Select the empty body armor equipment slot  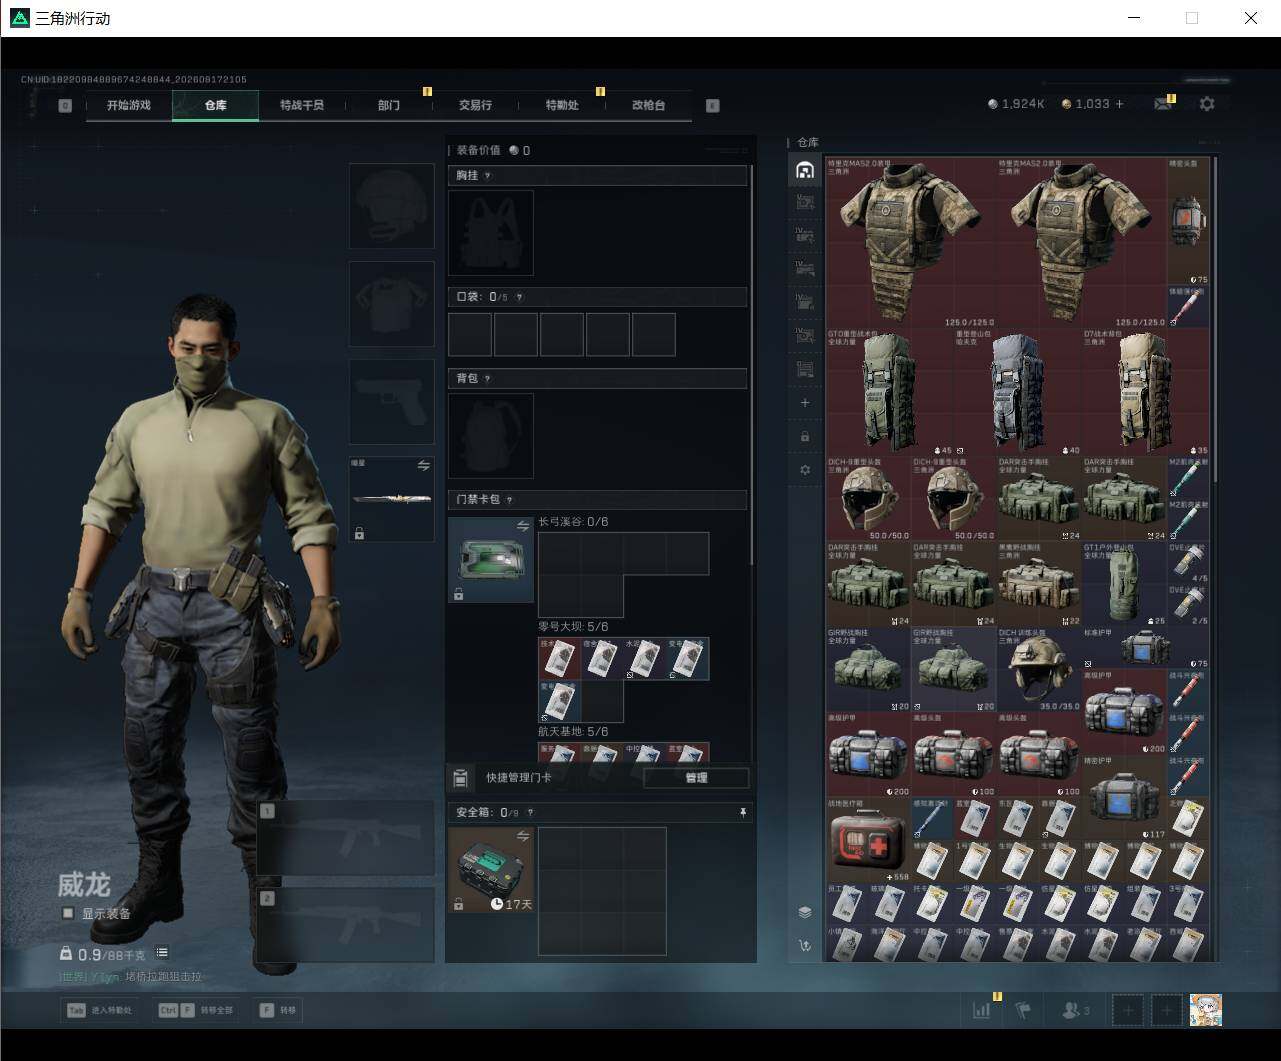pyautogui.click(x=392, y=304)
